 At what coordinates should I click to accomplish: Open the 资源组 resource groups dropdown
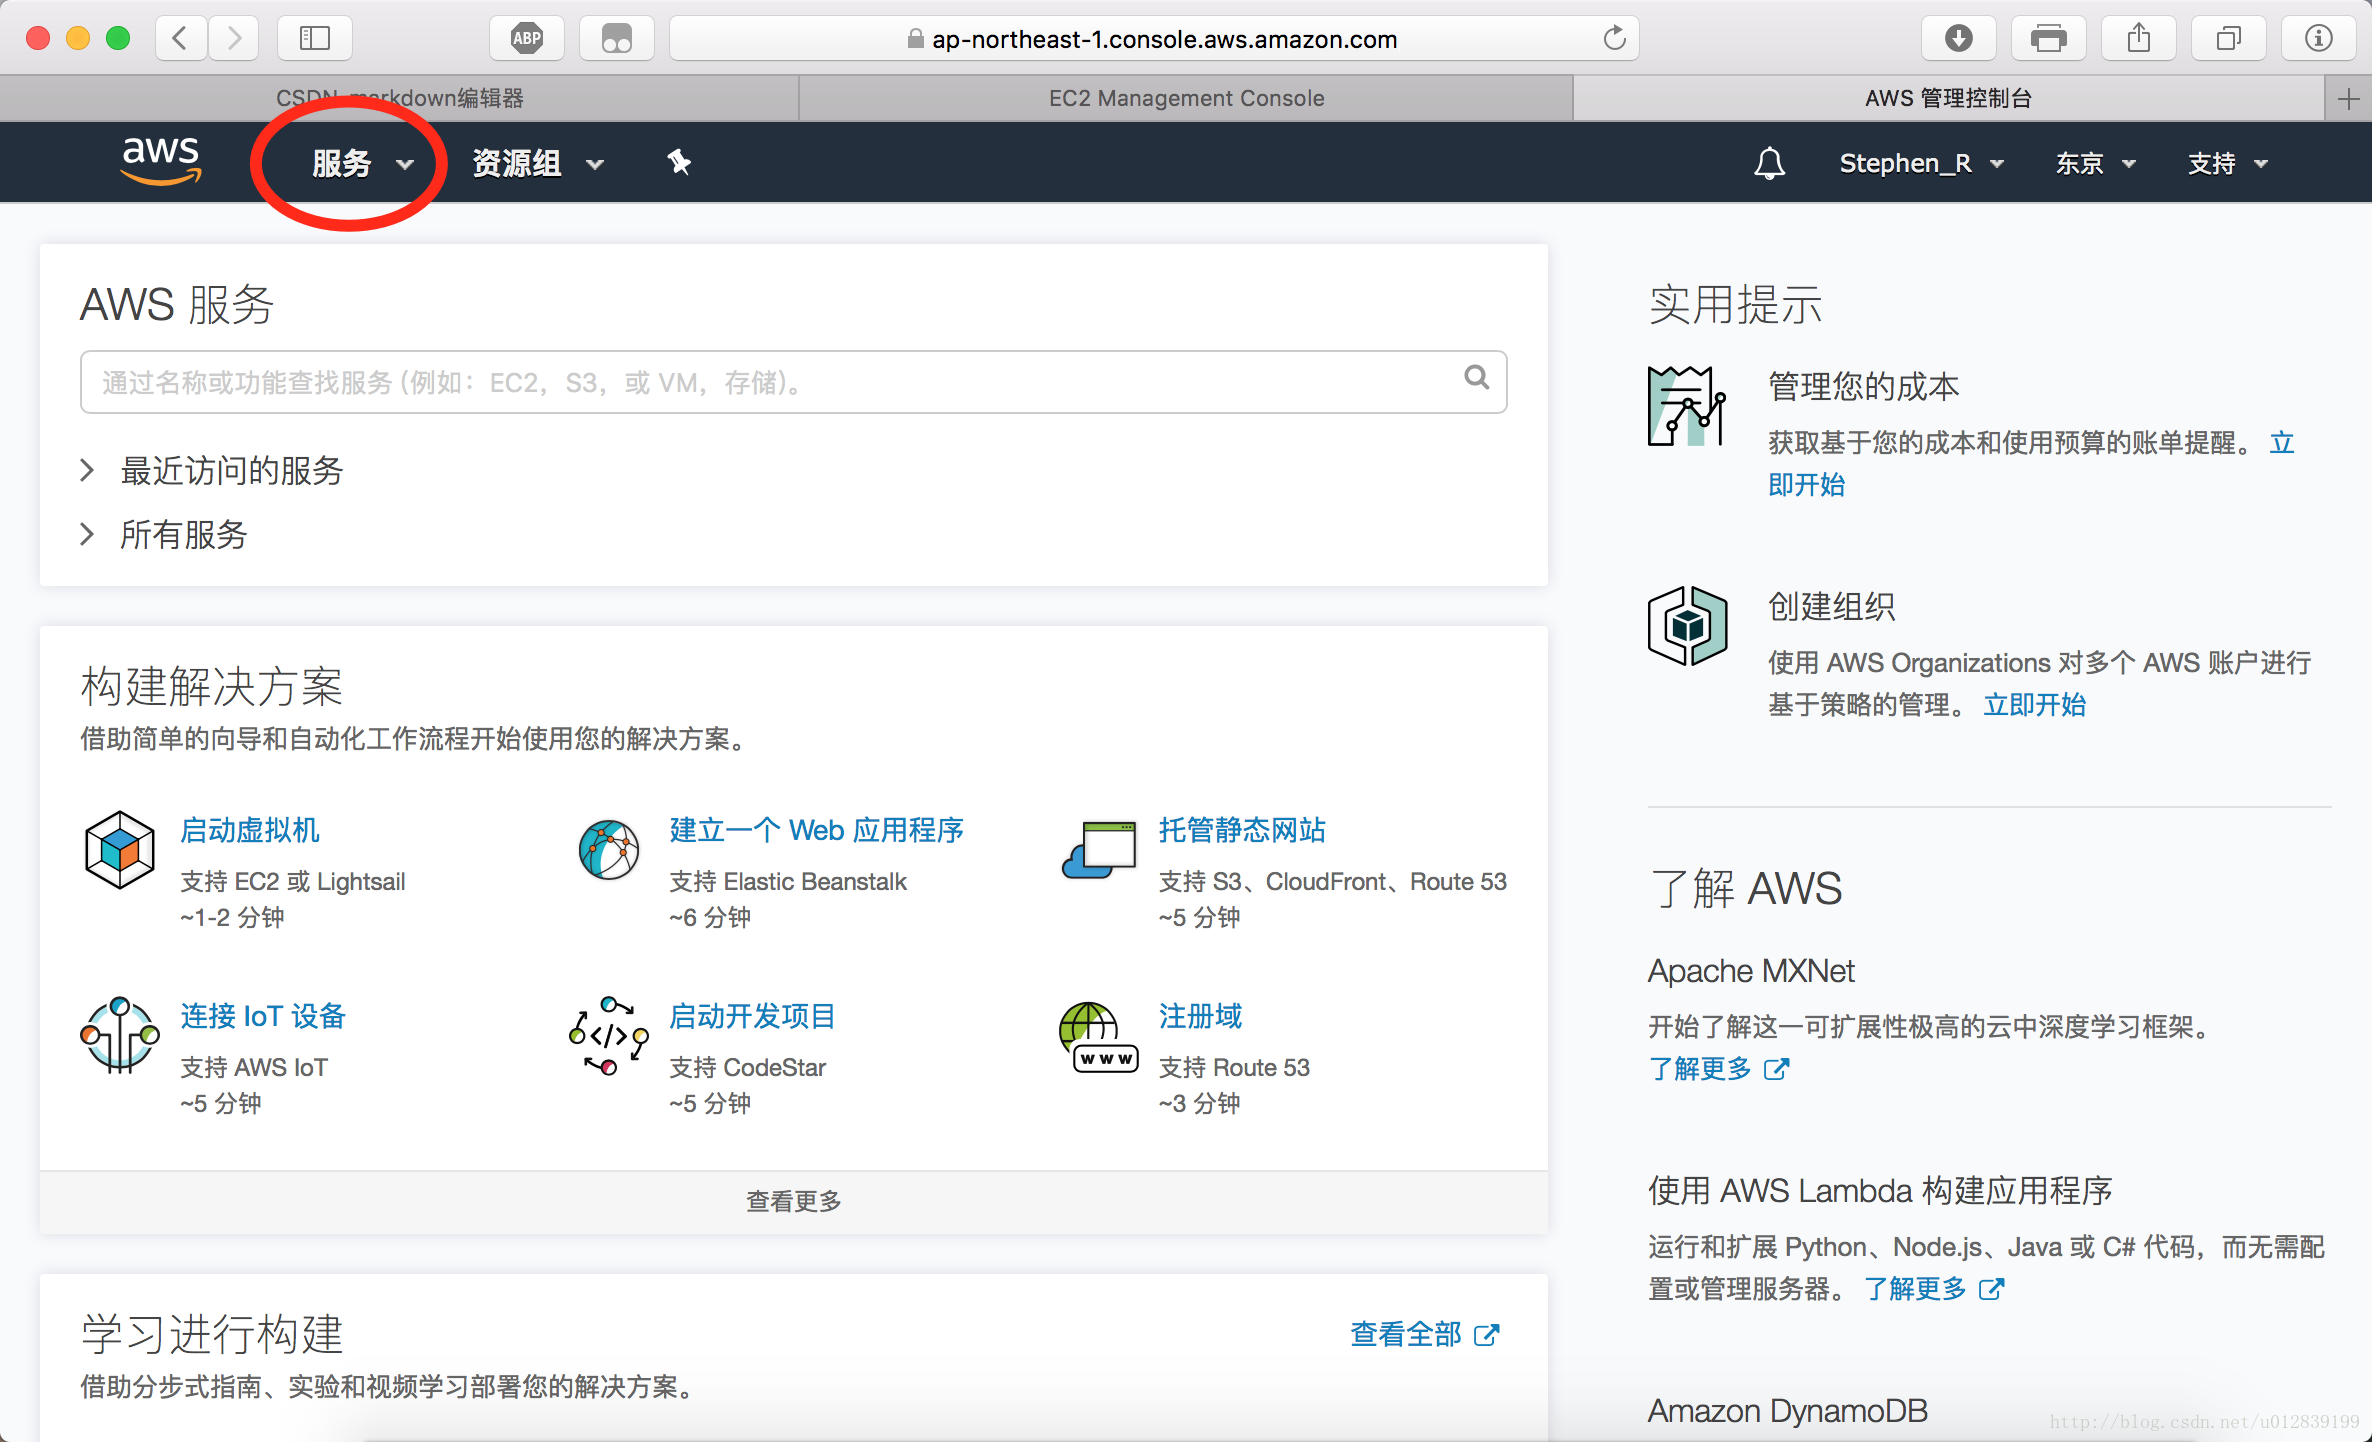(538, 163)
